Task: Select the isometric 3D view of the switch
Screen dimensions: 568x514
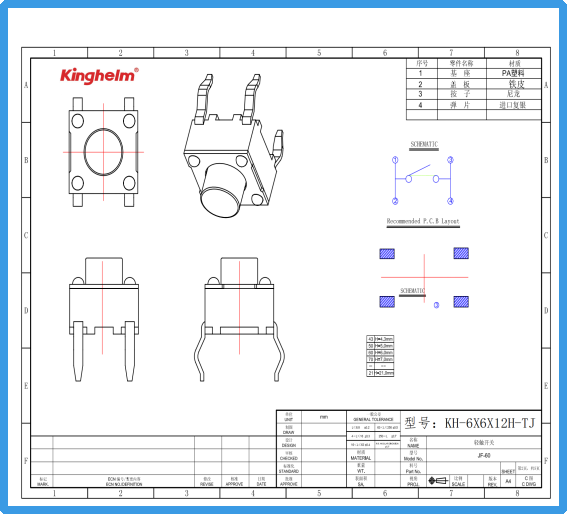Action: (x=234, y=146)
